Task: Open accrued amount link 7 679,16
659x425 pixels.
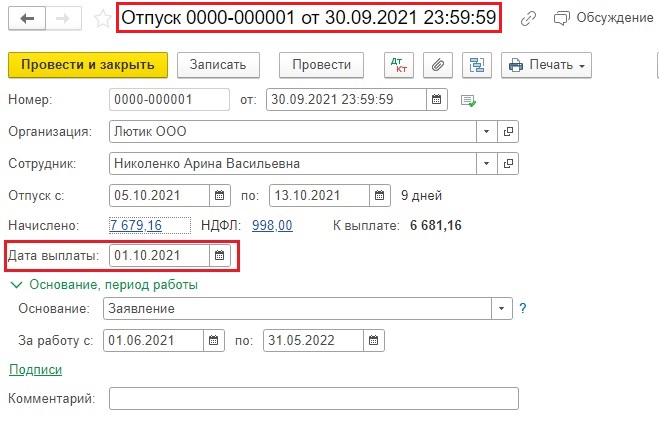Action: [x=136, y=225]
